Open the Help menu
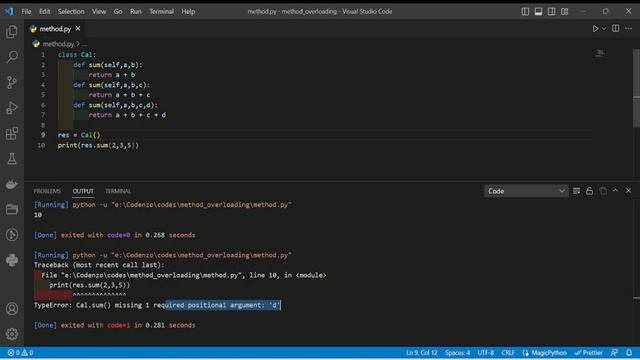The image size is (640, 360). tap(188, 11)
